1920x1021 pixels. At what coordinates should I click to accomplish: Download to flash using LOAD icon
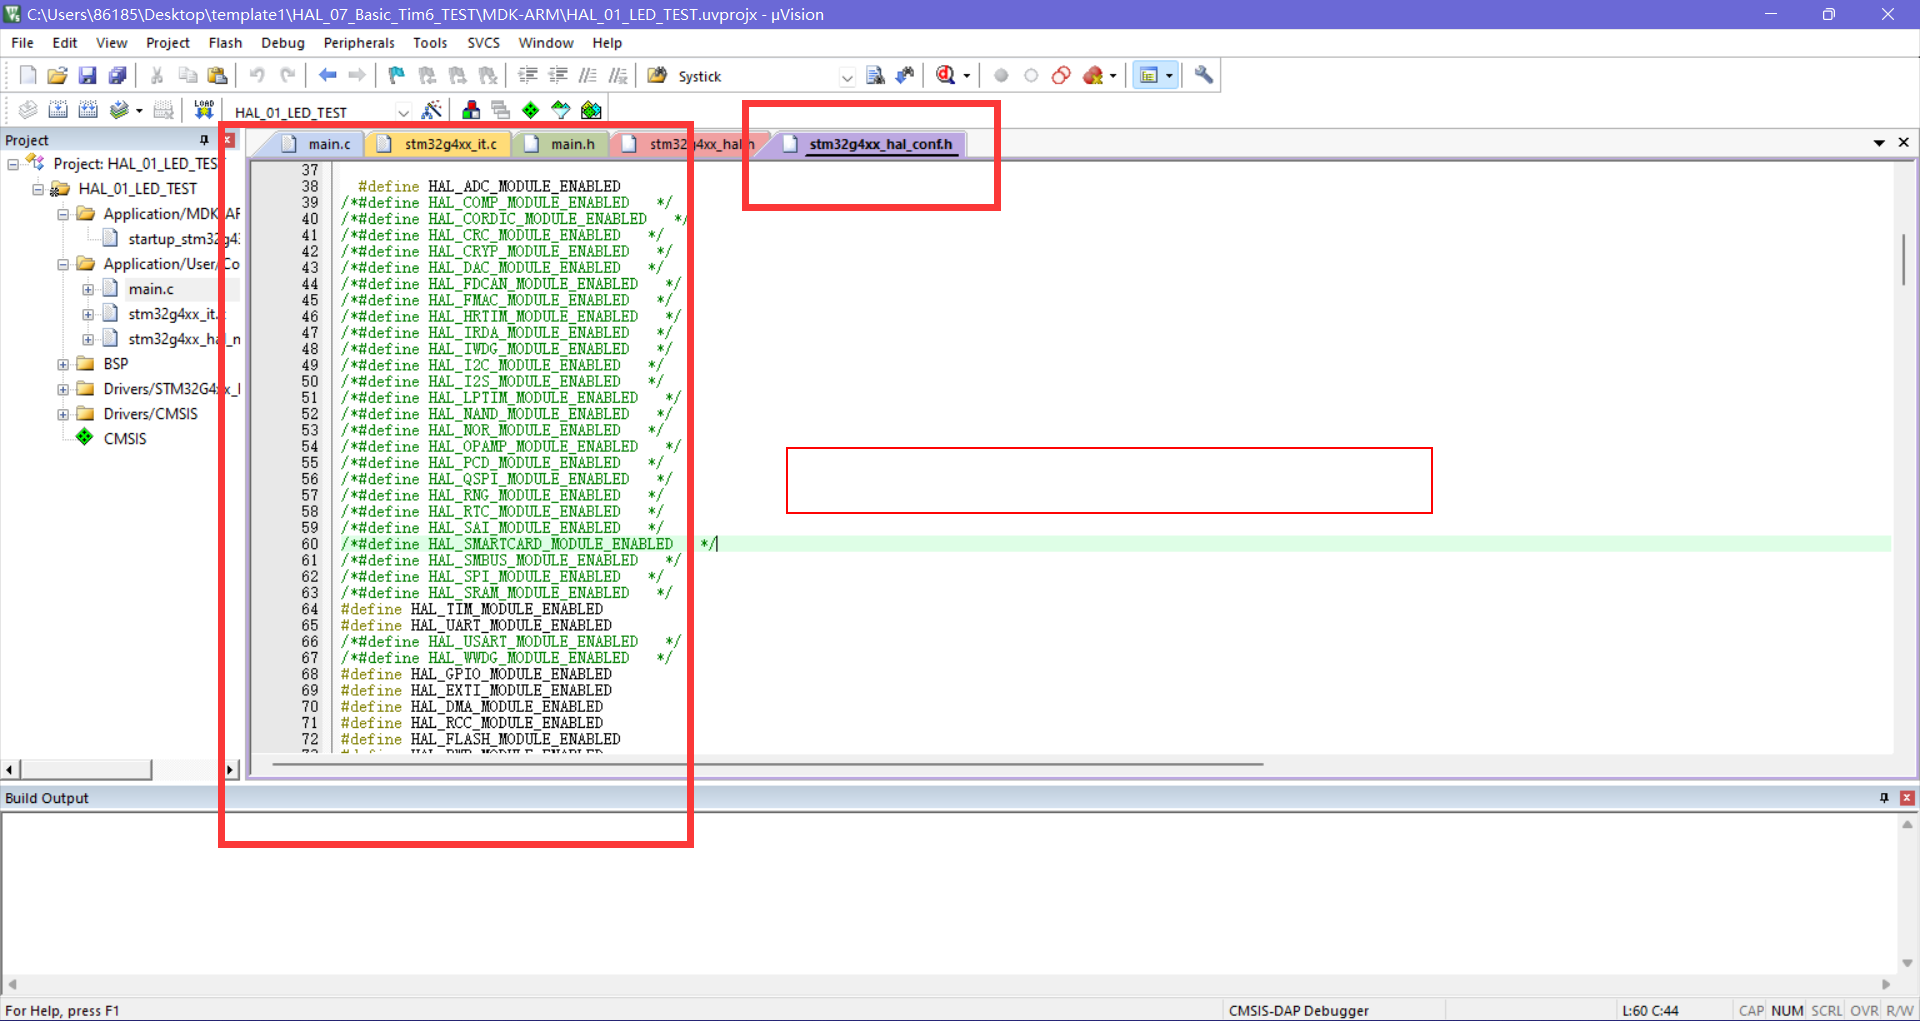point(204,110)
